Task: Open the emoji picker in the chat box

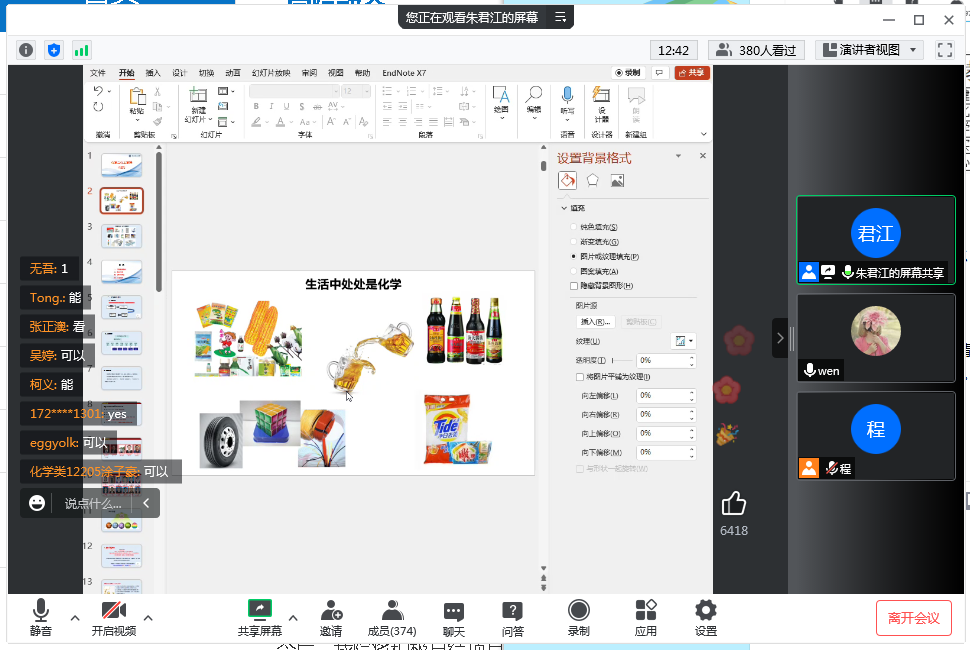Action: [37, 503]
